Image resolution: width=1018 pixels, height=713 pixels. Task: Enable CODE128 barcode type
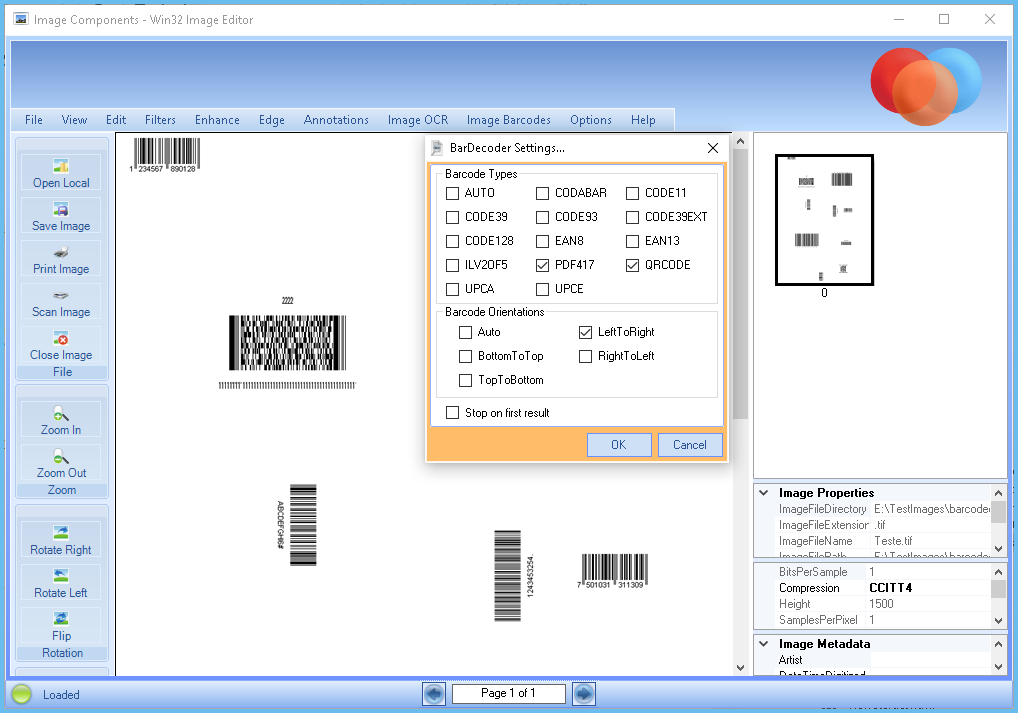point(453,242)
